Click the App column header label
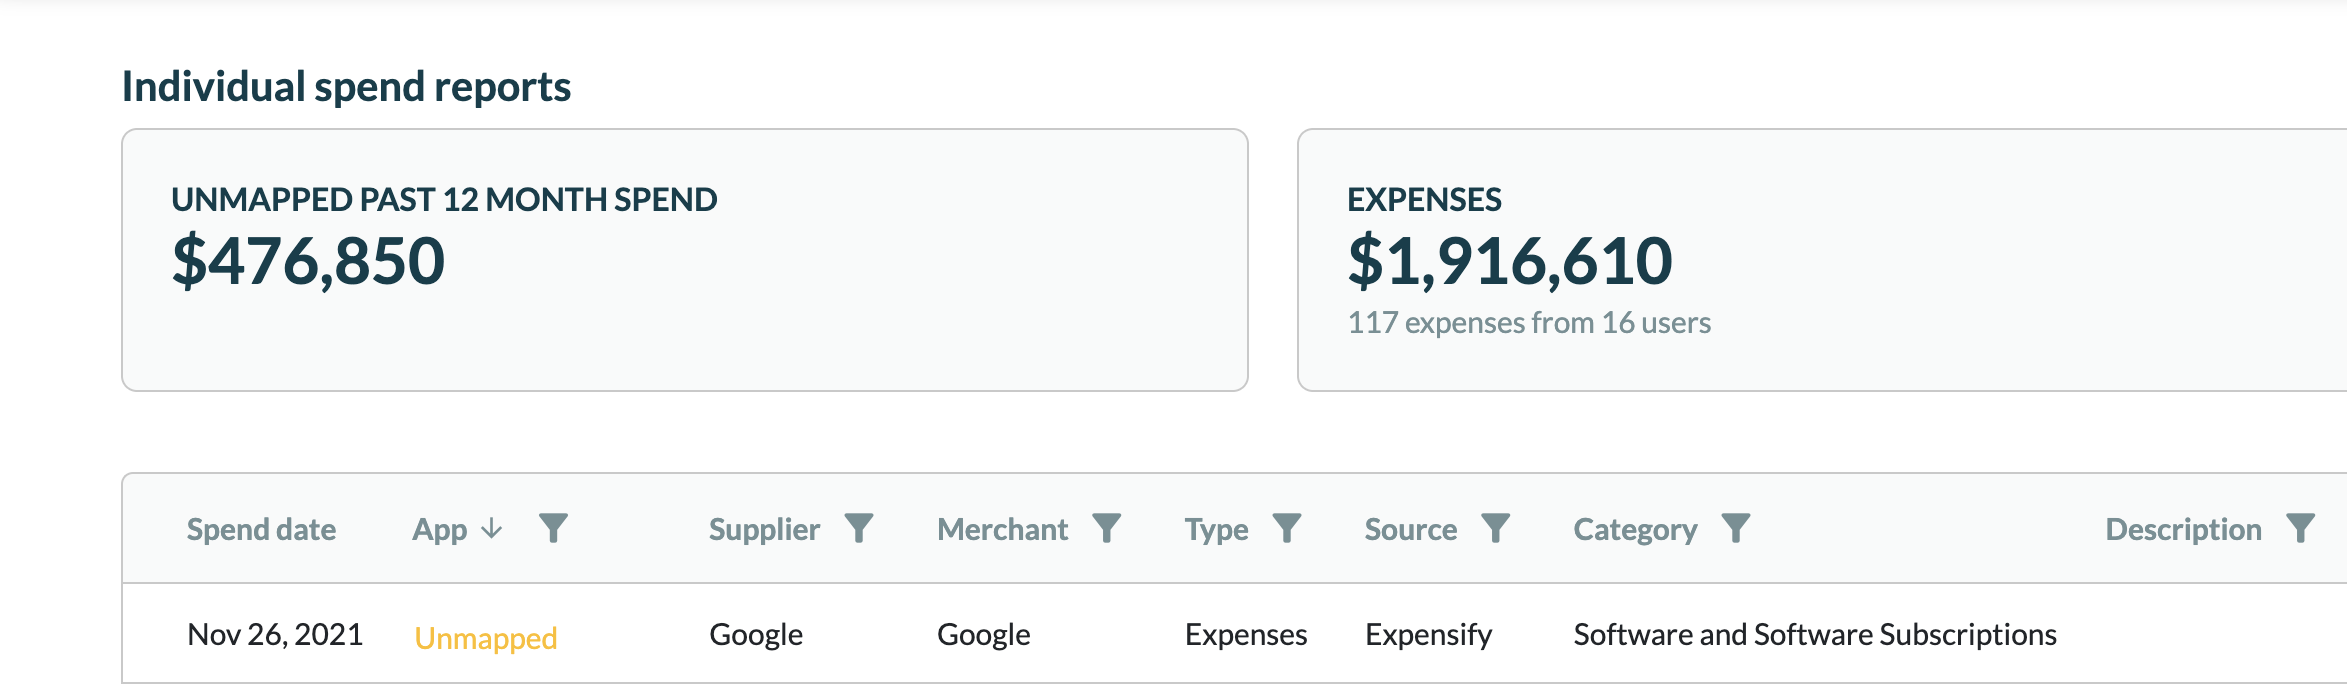2347x684 pixels. pos(439,529)
